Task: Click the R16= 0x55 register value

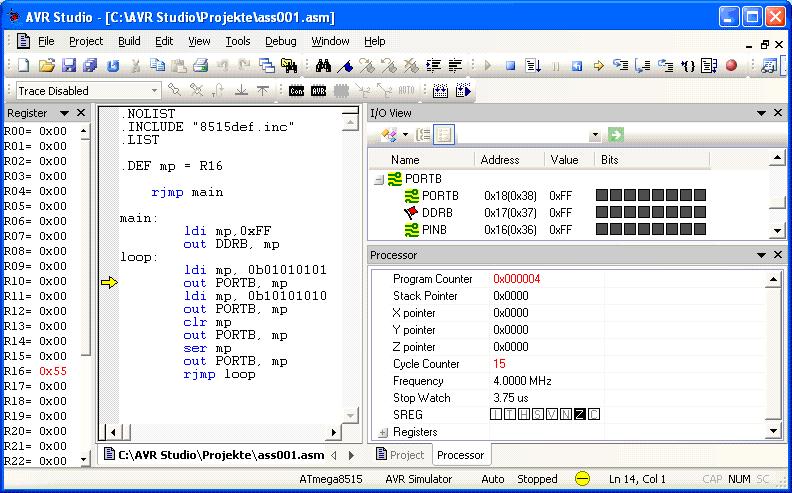Action: pos(35,371)
